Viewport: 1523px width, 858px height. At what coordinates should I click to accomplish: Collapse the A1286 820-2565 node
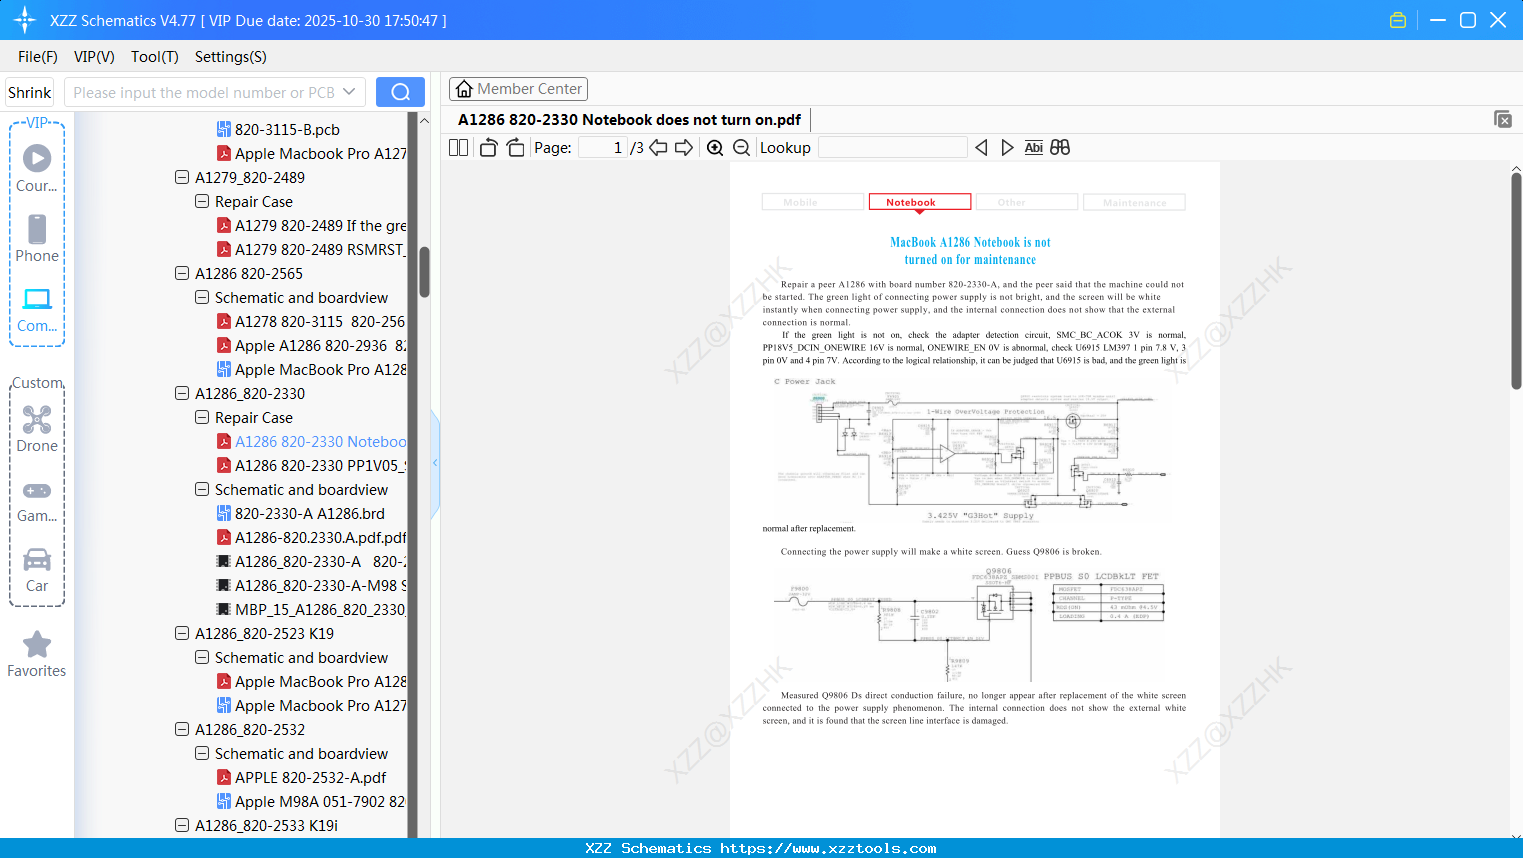pos(182,273)
